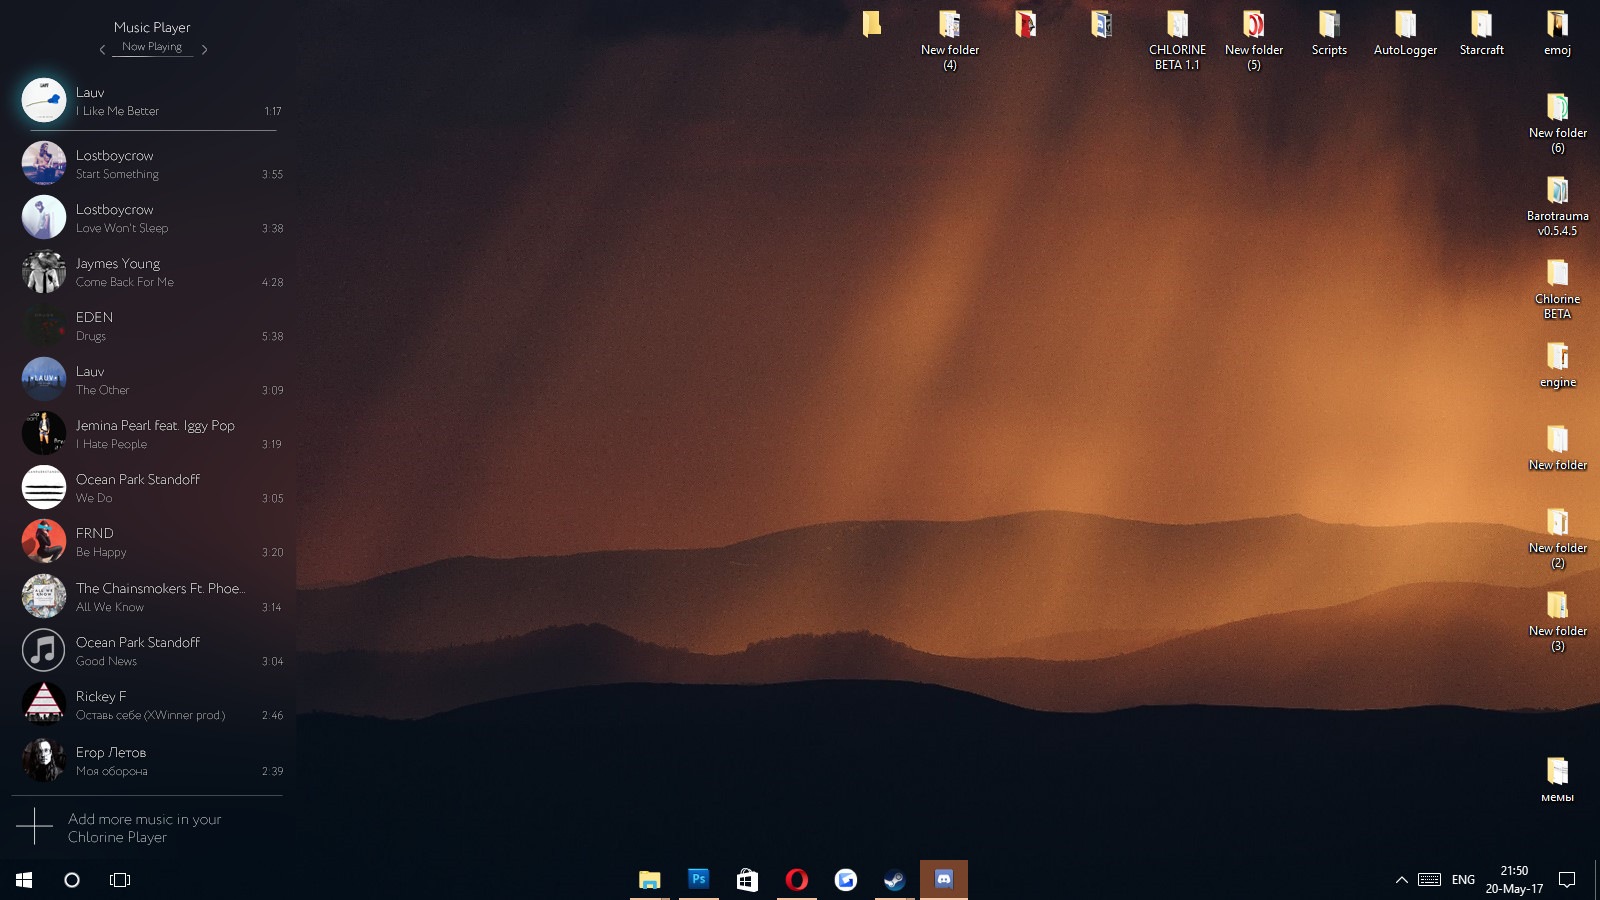Screen dimensions: 1600x900
Task: Switch to Discord in taskbar
Action: [943, 880]
